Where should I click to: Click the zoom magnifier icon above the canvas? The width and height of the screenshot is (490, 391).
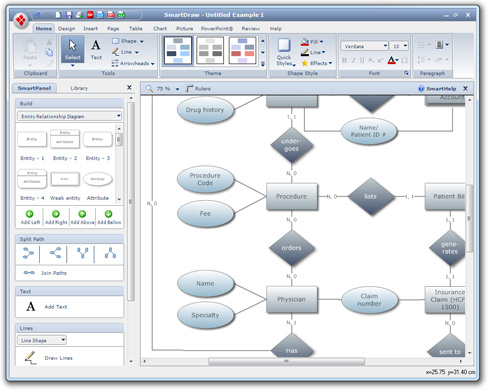click(149, 89)
